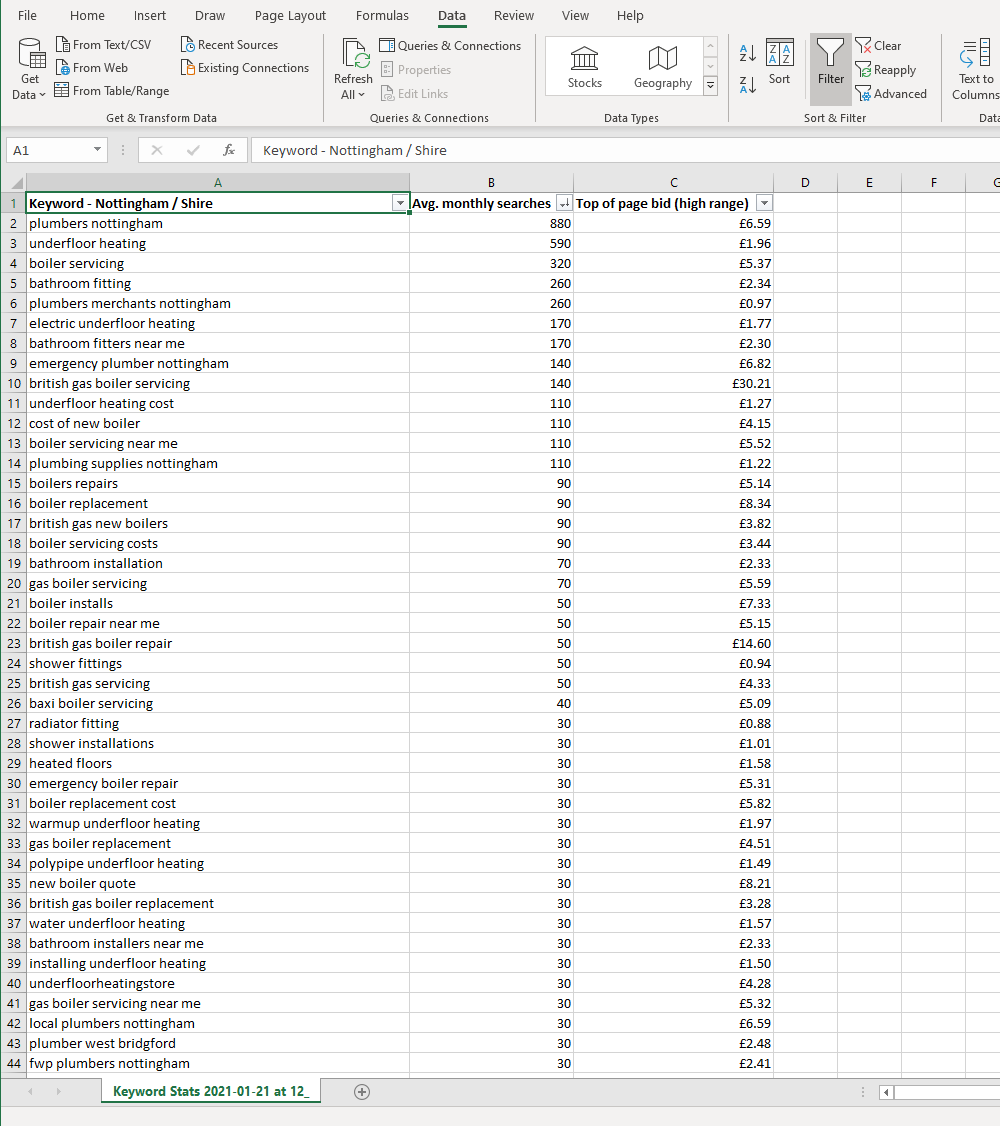Select the Keyword Stats sheet tab
The width and height of the screenshot is (1000, 1126).
pyautogui.click(x=211, y=1091)
